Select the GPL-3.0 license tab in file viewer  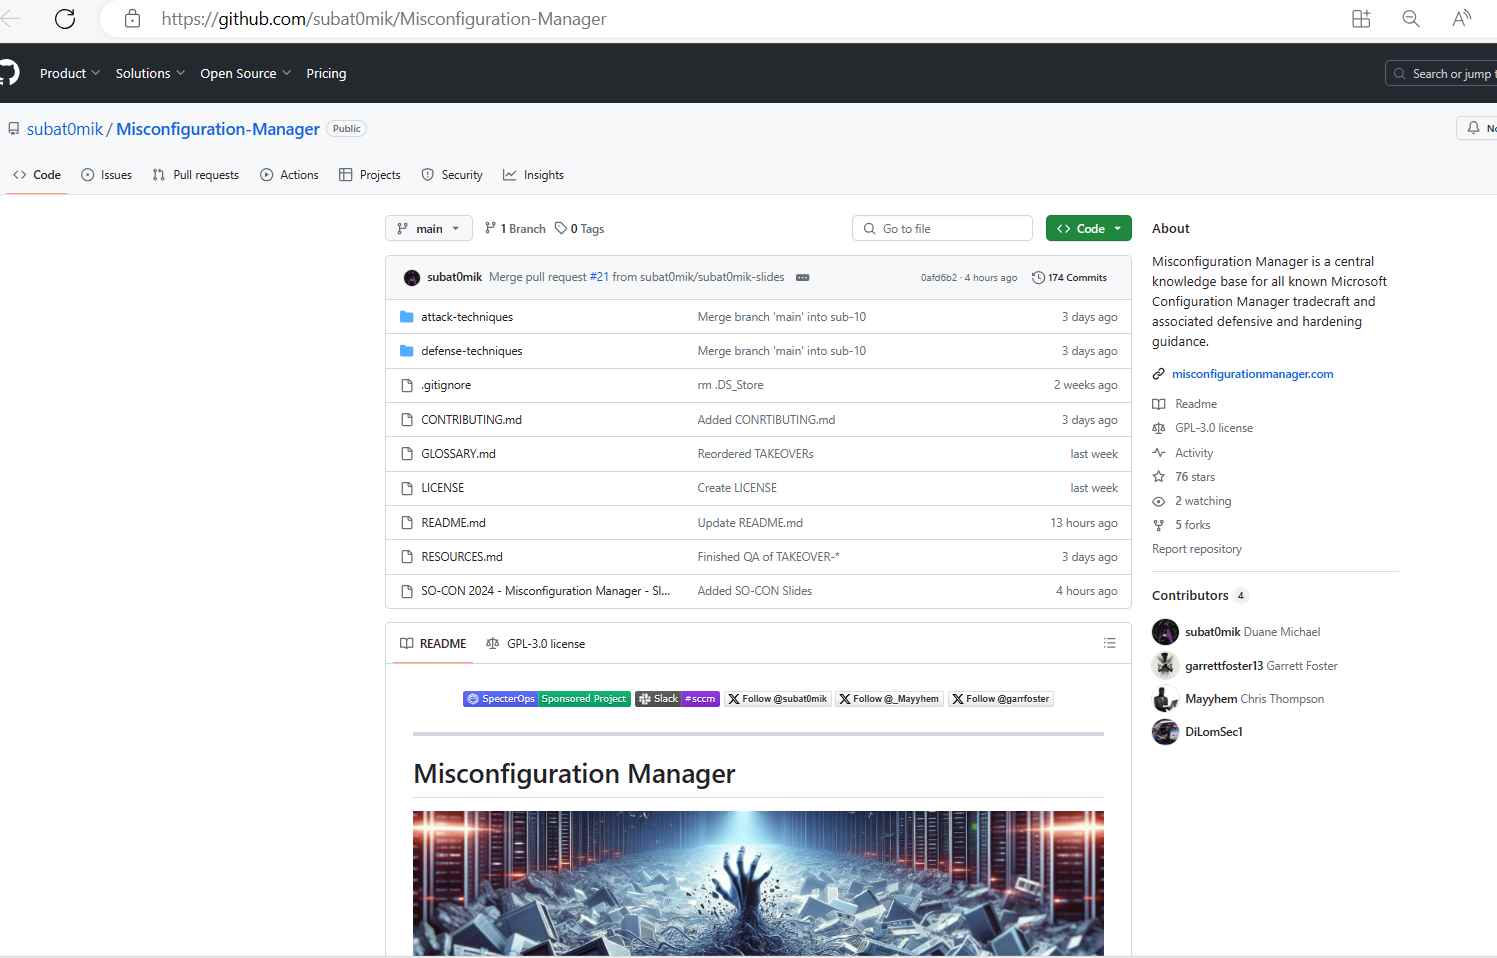(x=535, y=643)
